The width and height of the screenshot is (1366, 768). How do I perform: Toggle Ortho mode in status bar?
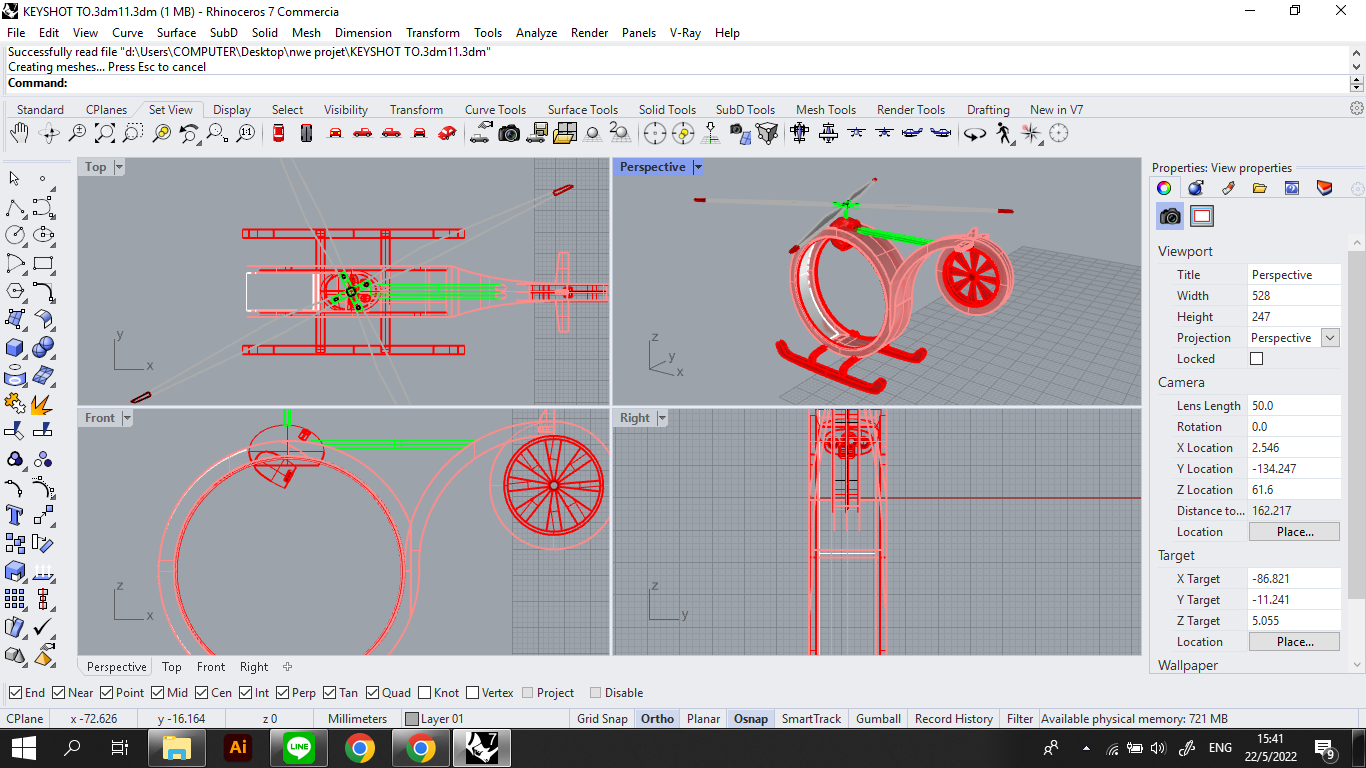click(x=657, y=719)
